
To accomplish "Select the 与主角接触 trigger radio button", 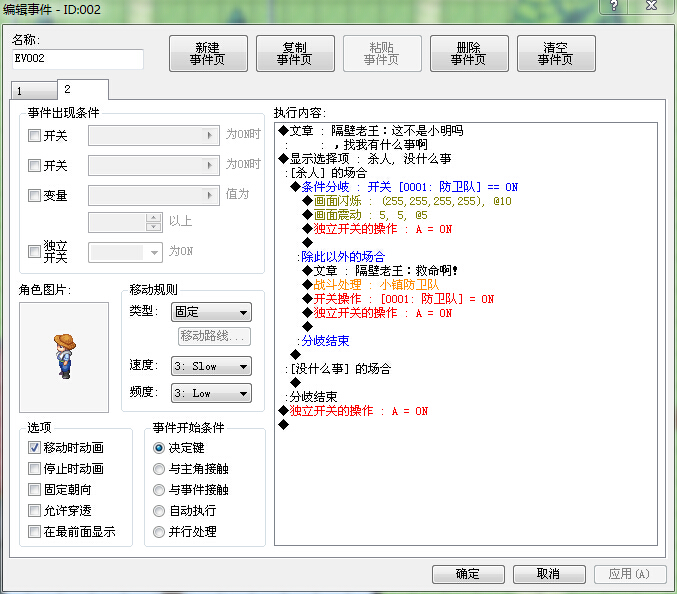I will [159, 469].
